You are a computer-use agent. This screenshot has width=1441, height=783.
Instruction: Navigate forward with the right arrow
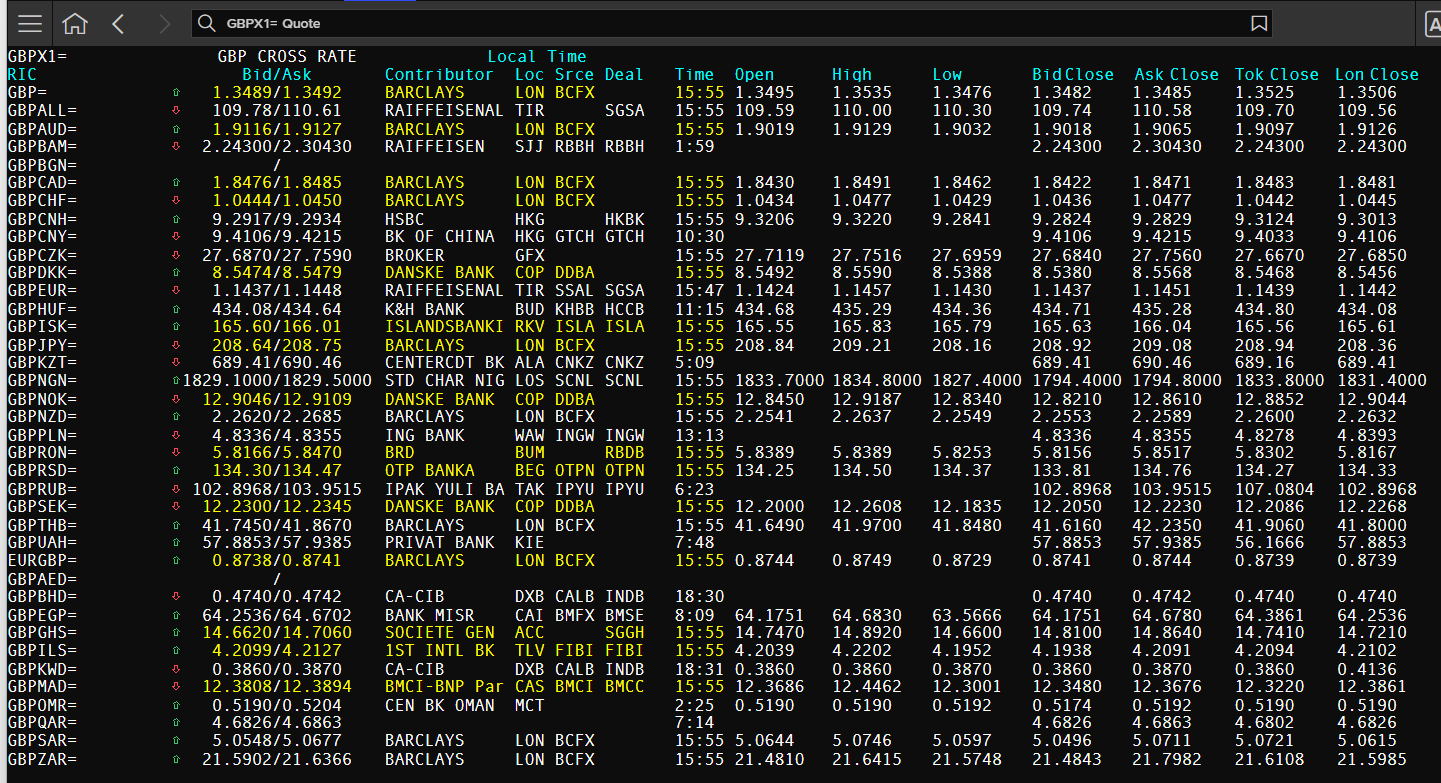pos(165,23)
